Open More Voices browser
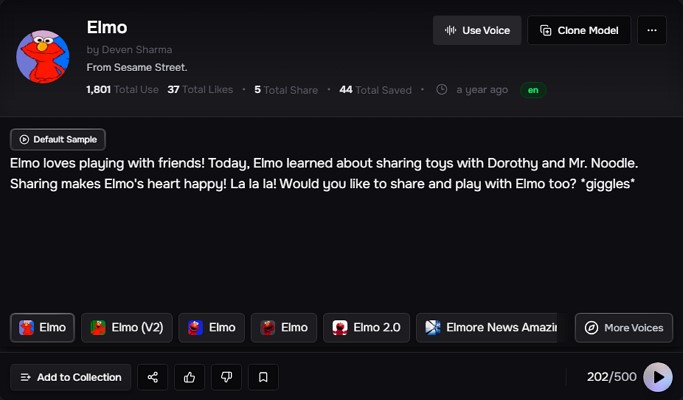This screenshot has height=400, width=683. (x=623, y=328)
